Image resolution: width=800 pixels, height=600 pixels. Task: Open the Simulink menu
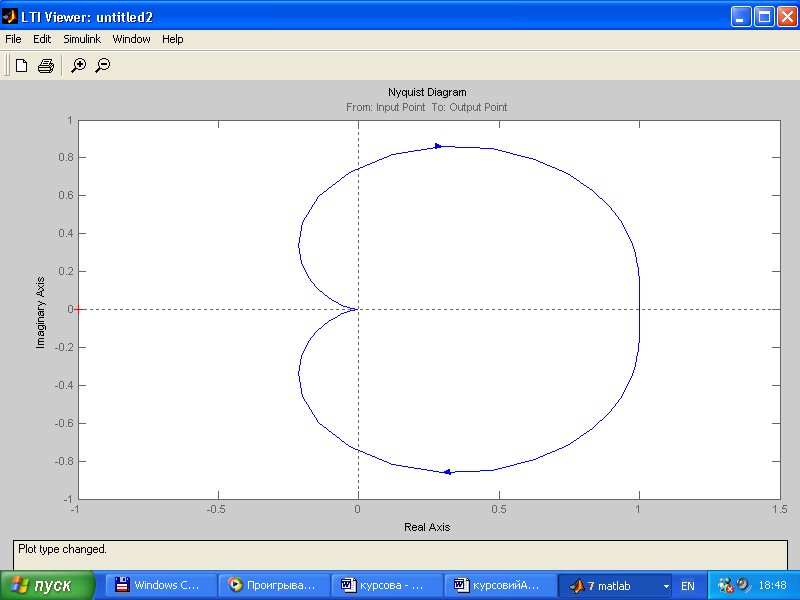82,39
